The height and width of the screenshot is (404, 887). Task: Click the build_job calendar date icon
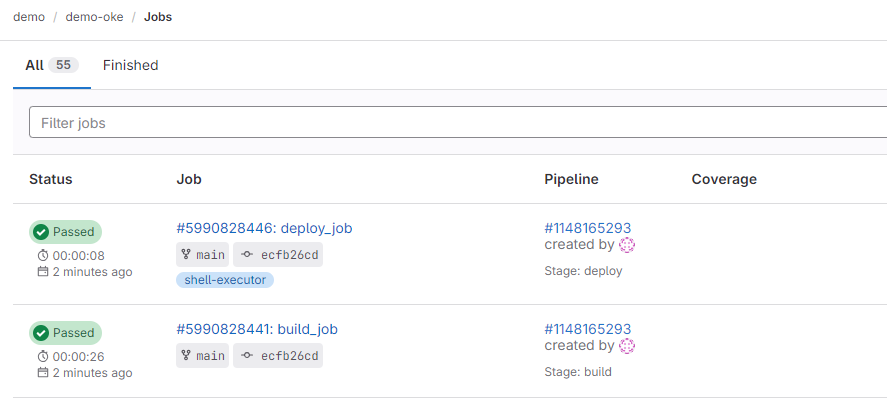point(43,373)
